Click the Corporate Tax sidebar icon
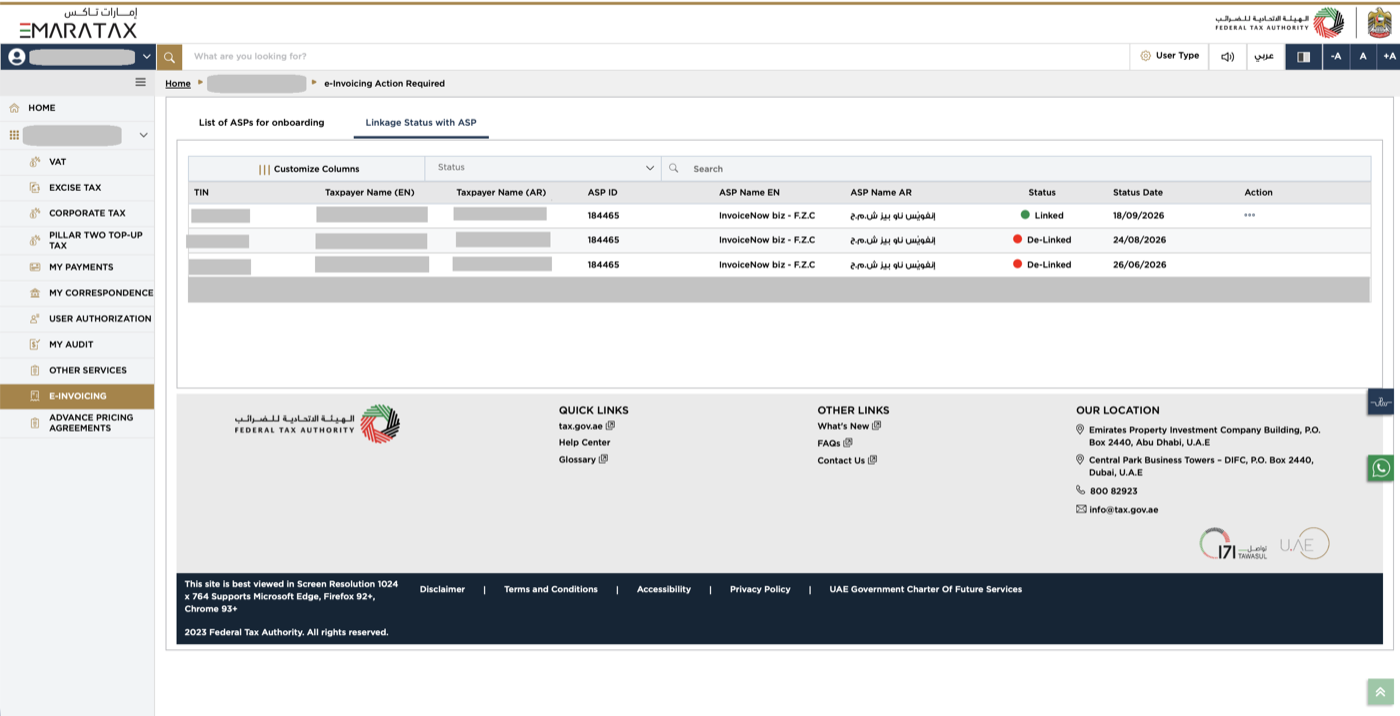 (34, 213)
